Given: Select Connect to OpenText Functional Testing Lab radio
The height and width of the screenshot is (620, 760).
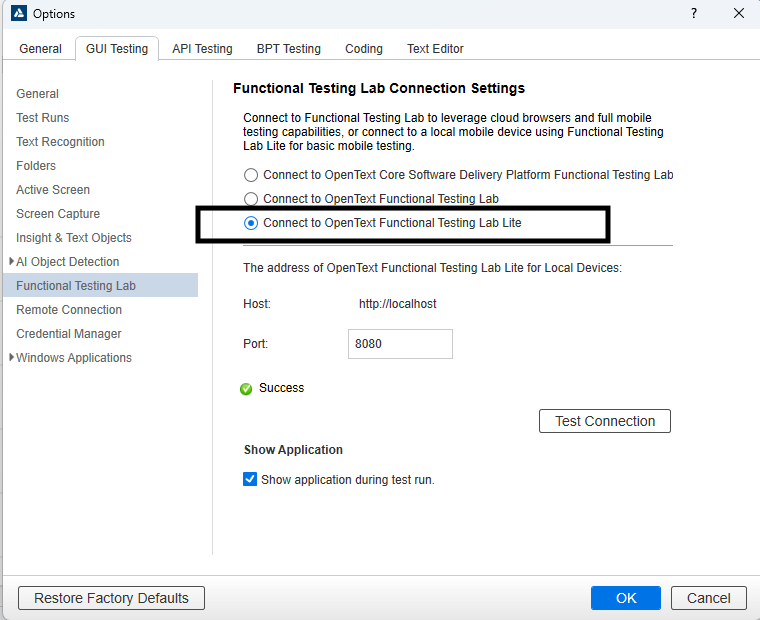Looking at the screenshot, I should pyautogui.click(x=251, y=199).
